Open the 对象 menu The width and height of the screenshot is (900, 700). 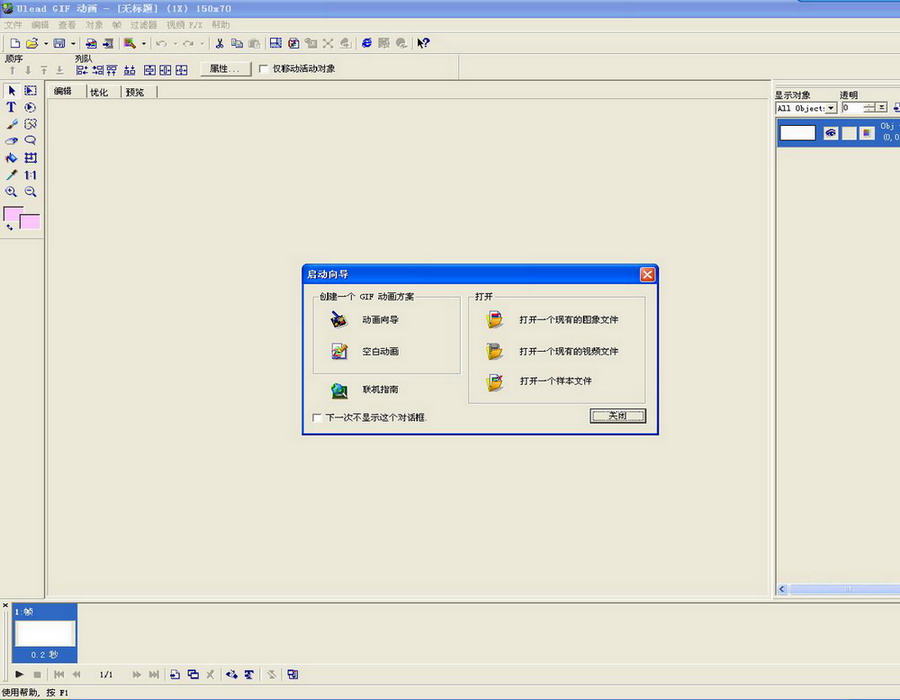click(x=94, y=25)
